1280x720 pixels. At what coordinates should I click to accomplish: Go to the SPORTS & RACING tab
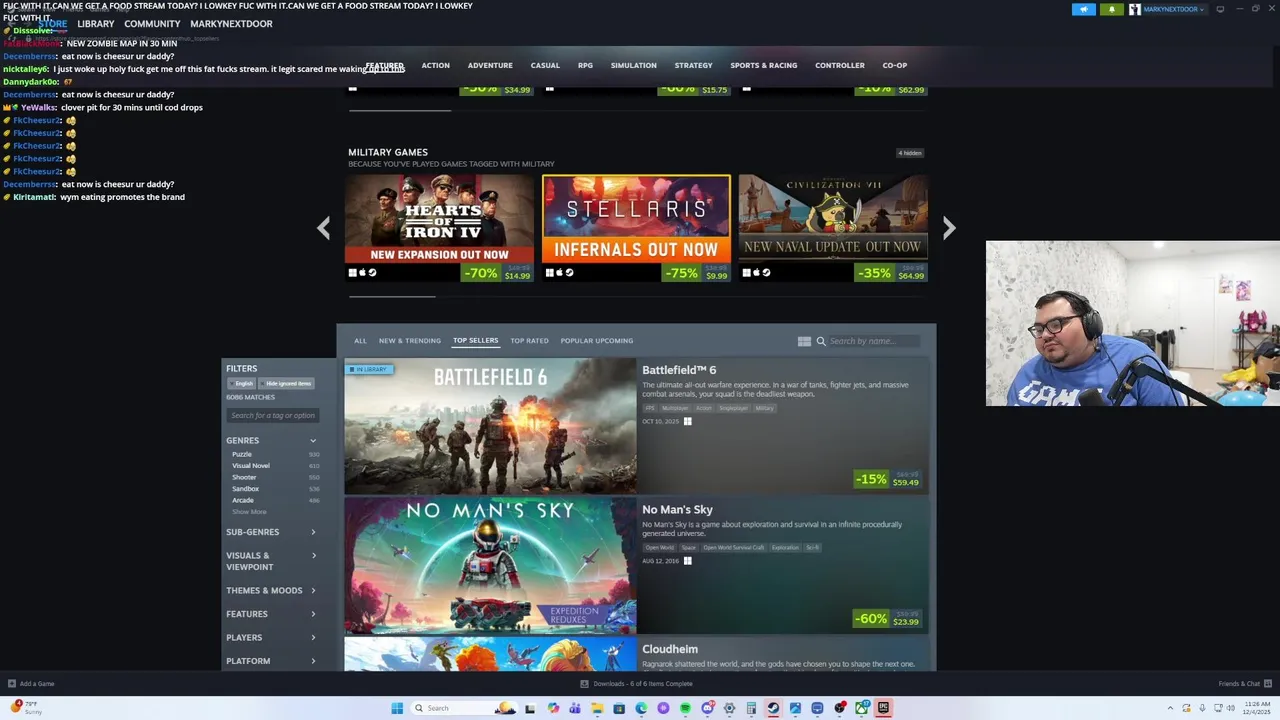coord(764,65)
